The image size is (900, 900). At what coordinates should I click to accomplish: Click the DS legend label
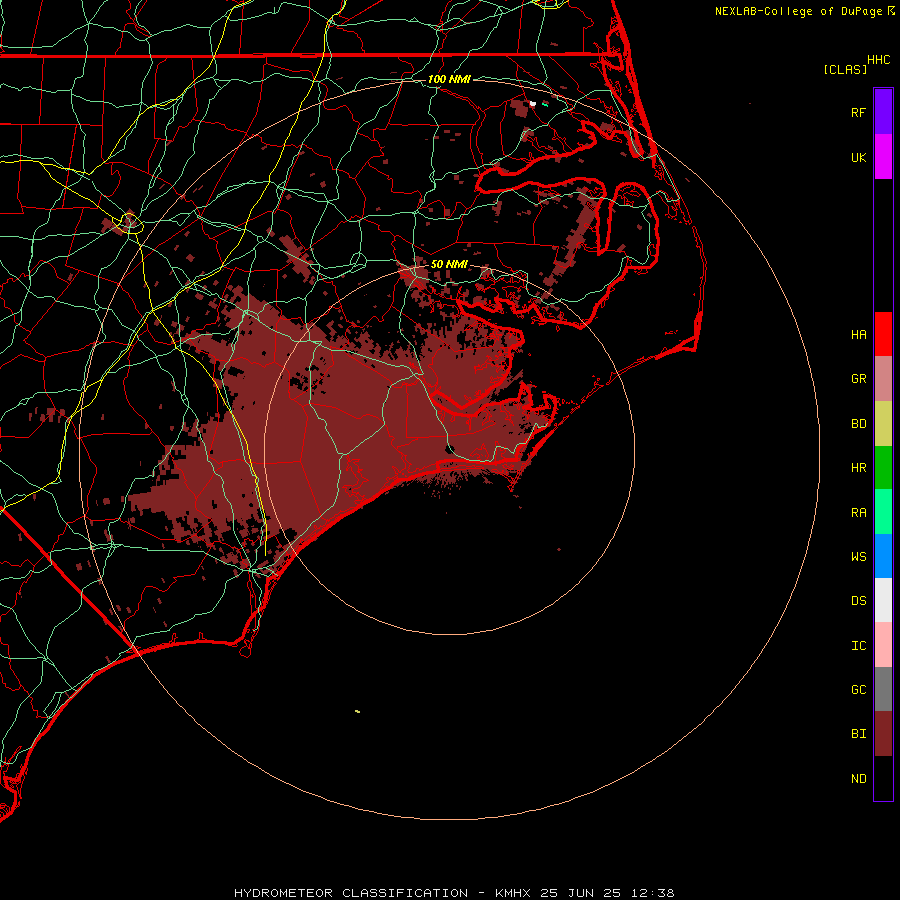click(858, 600)
